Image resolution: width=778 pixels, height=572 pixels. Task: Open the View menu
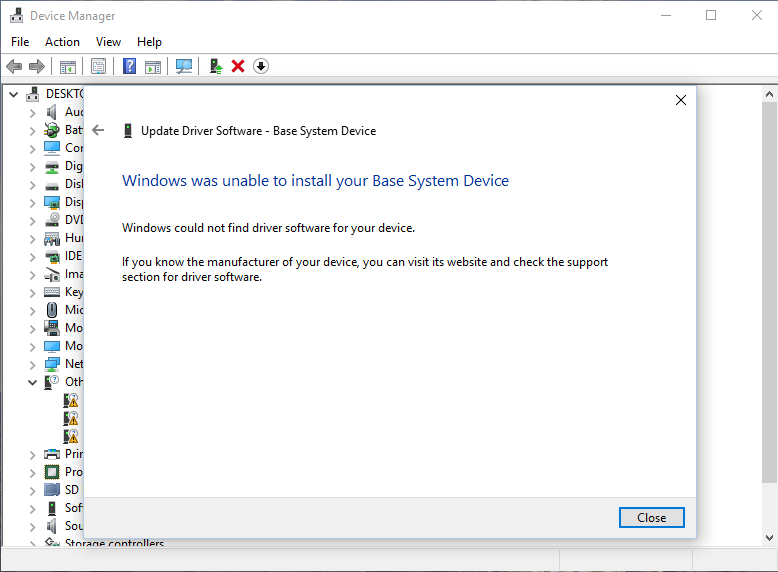point(108,42)
